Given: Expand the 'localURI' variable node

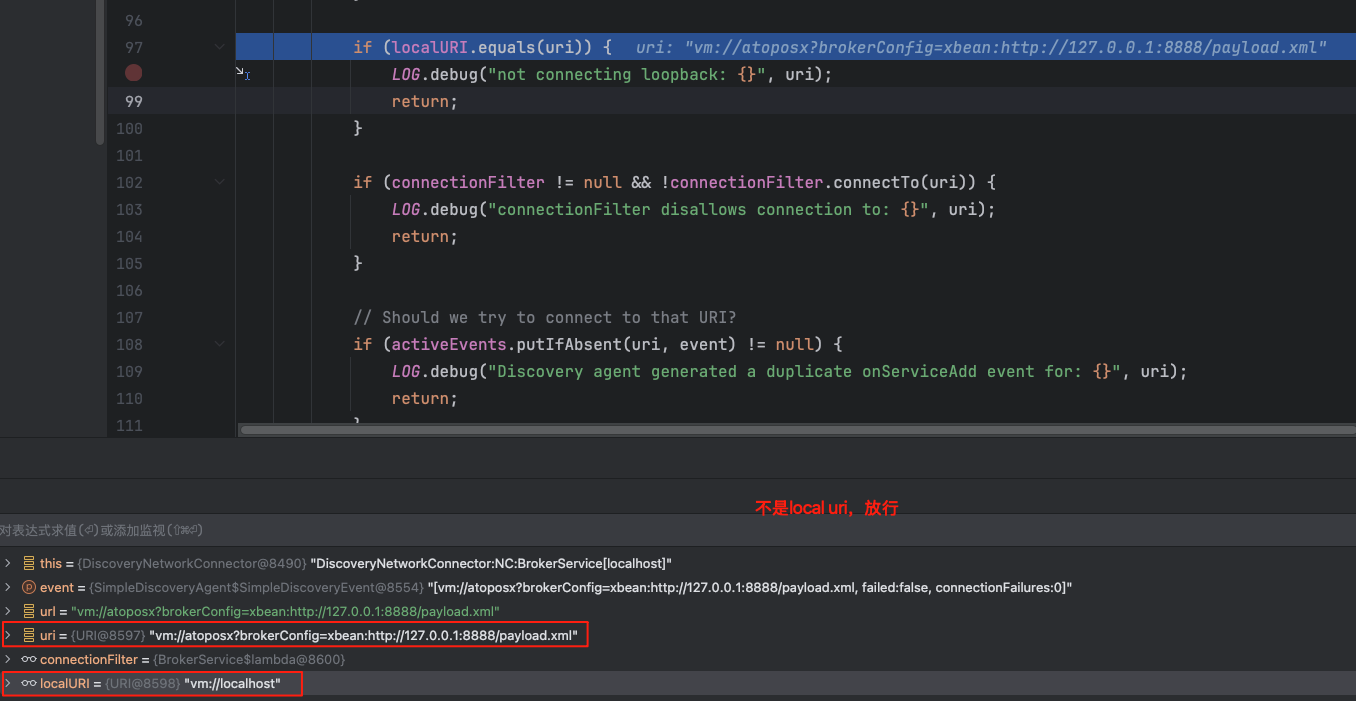Looking at the screenshot, I should pos(9,684).
